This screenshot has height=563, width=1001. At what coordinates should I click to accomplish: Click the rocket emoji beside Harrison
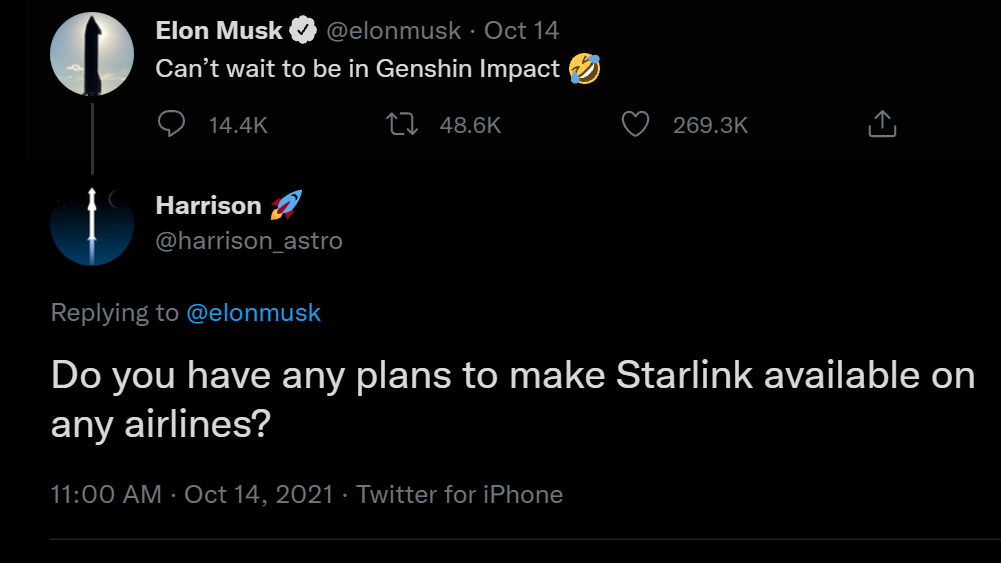[x=286, y=206]
